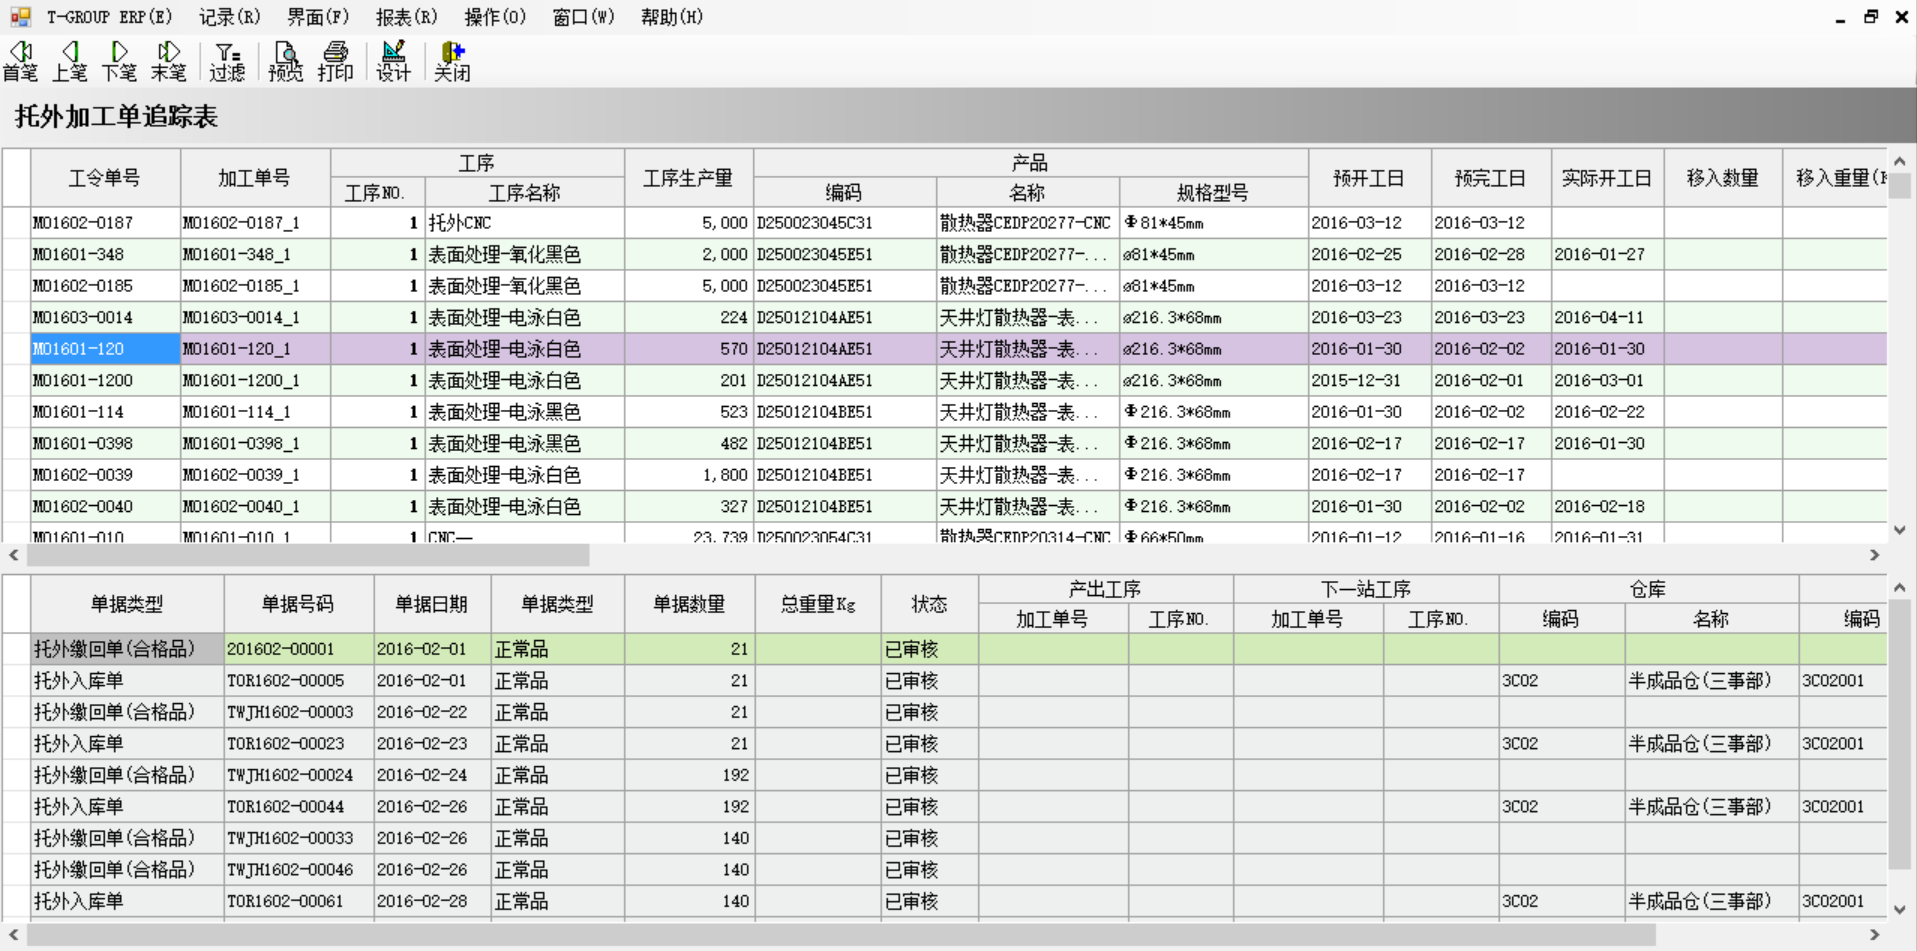
Task: Click the 工序生产量 column header
Action: point(689,178)
